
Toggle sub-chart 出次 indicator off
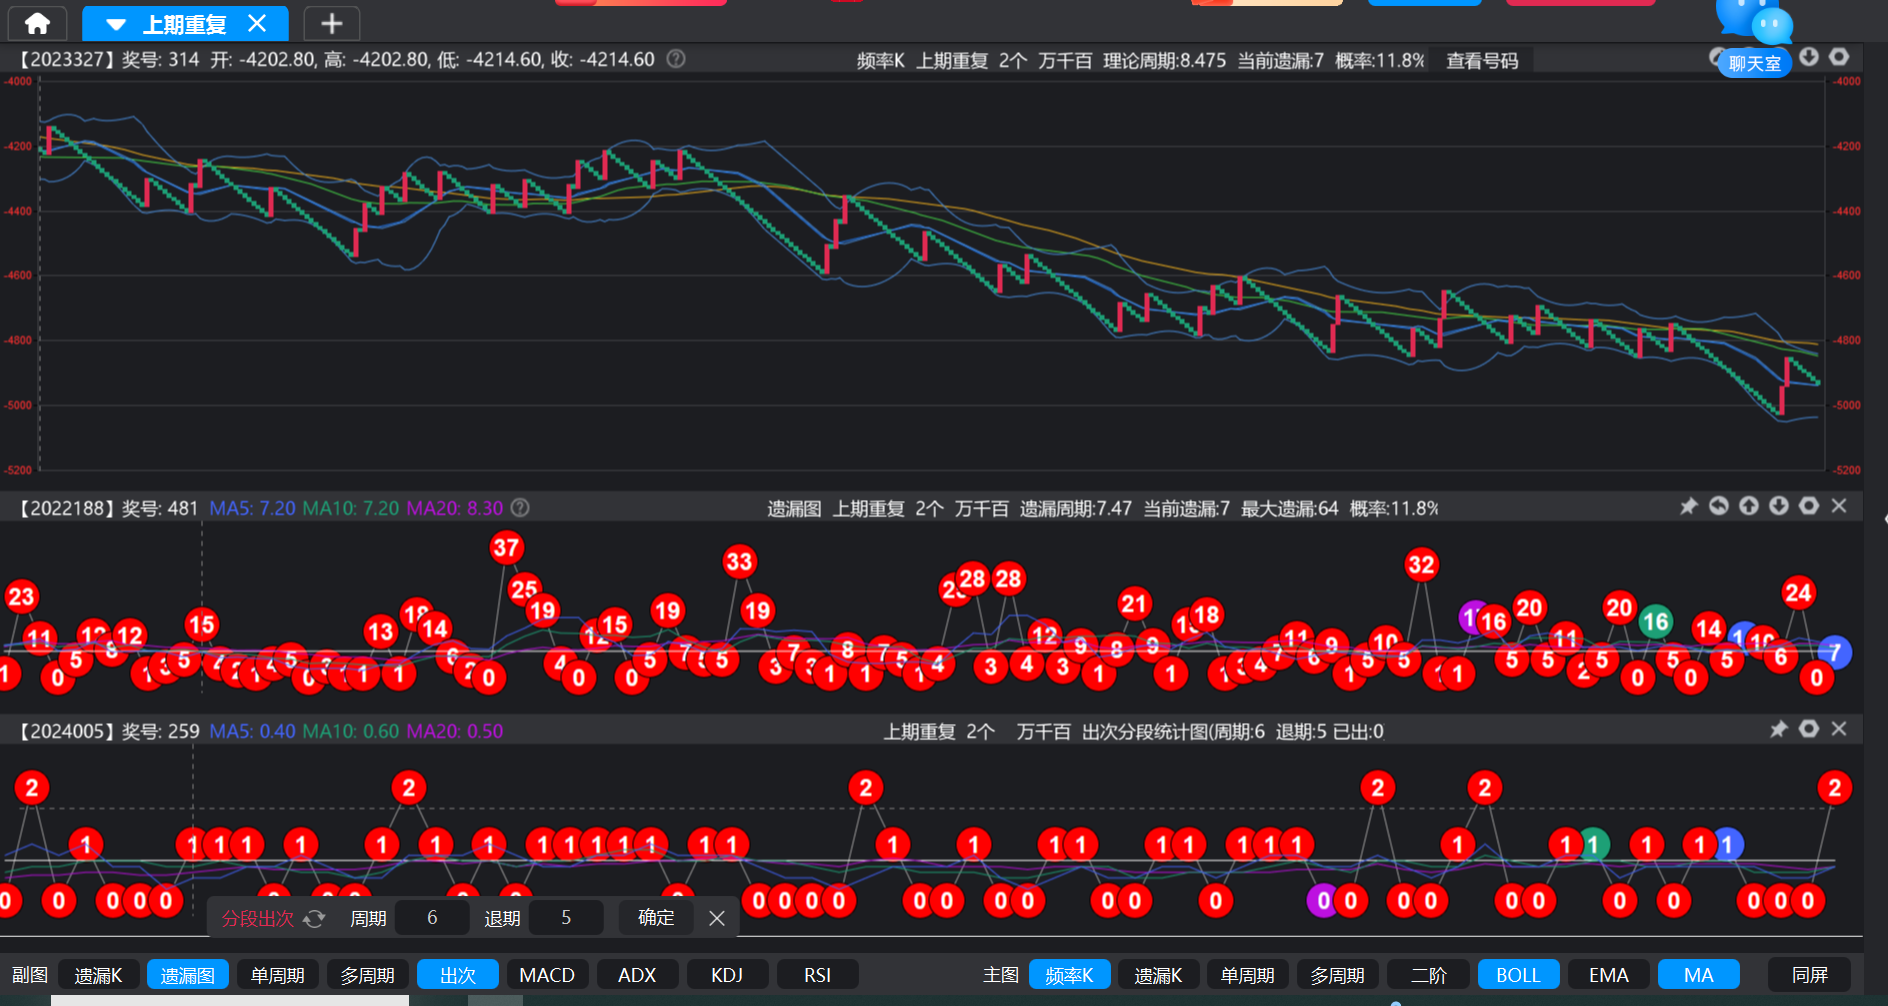[x=458, y=975]
